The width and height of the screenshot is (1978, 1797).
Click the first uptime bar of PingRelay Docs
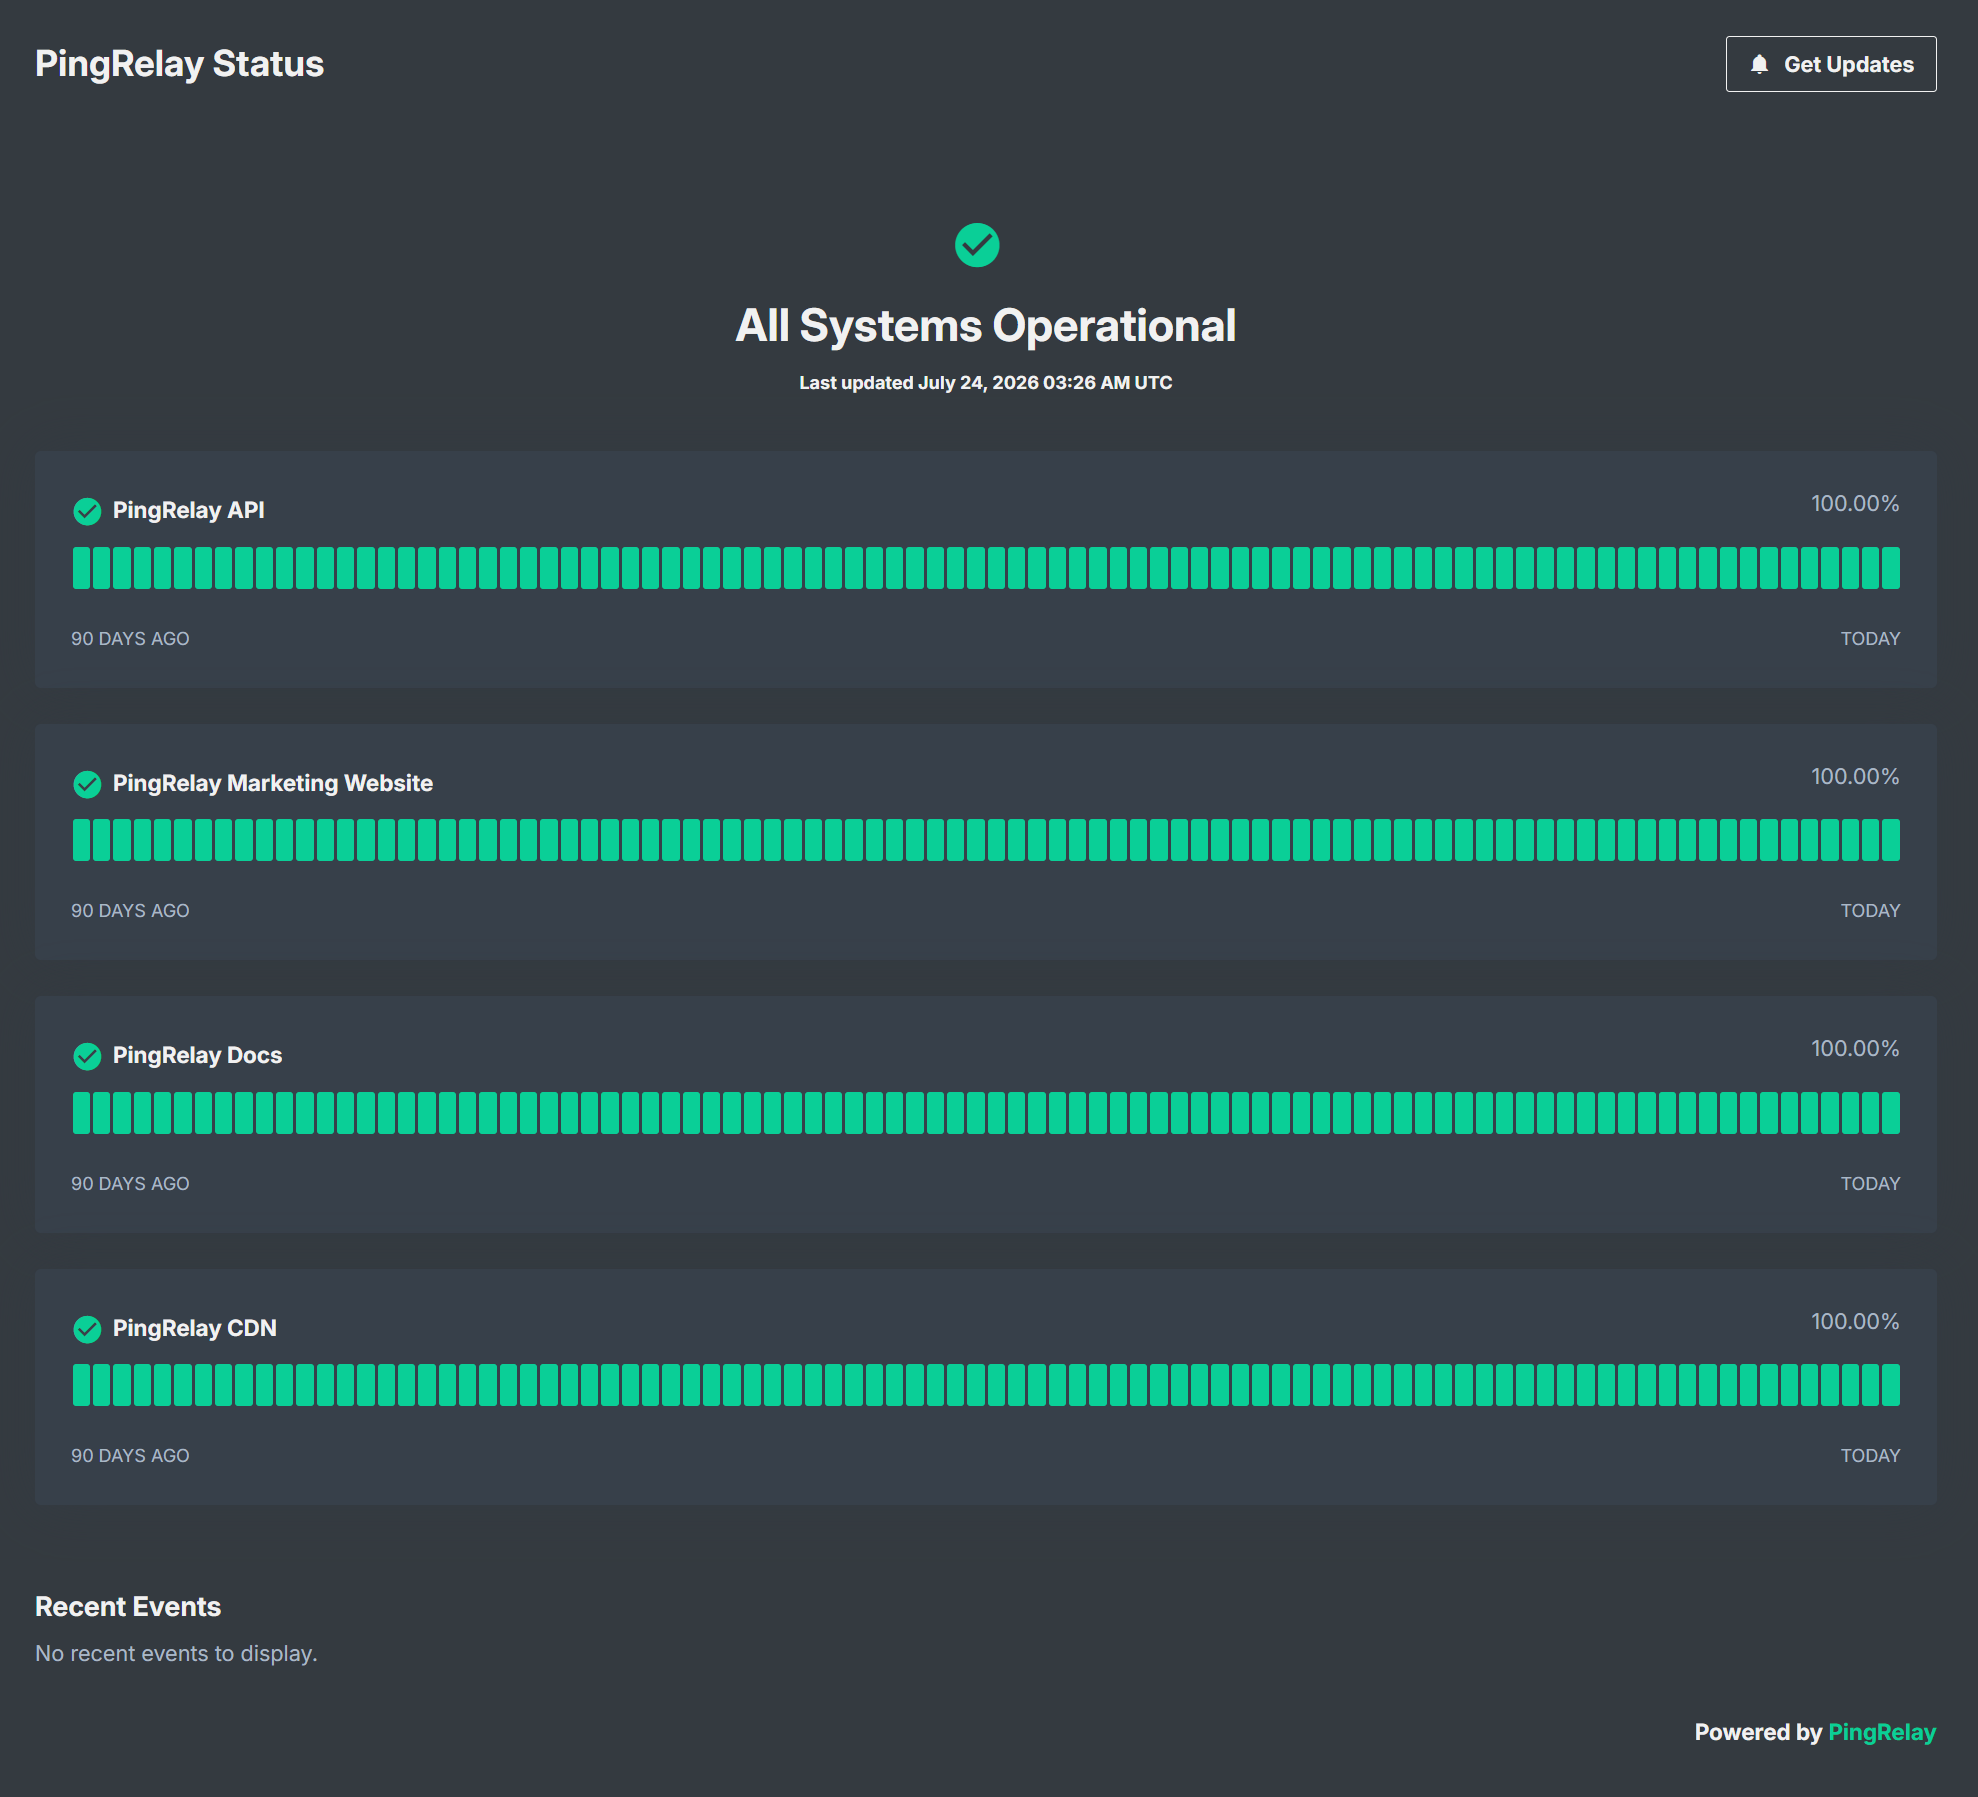tap(81, 1112)
